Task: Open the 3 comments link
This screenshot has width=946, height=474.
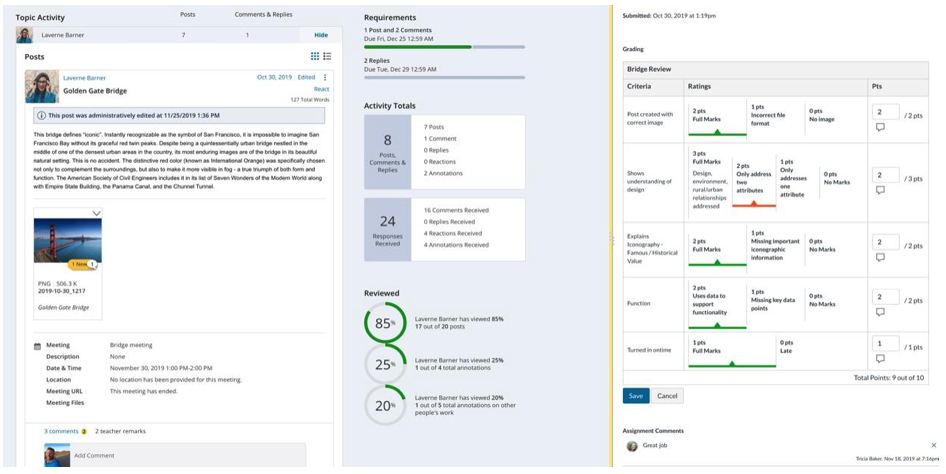Action: 61,431
